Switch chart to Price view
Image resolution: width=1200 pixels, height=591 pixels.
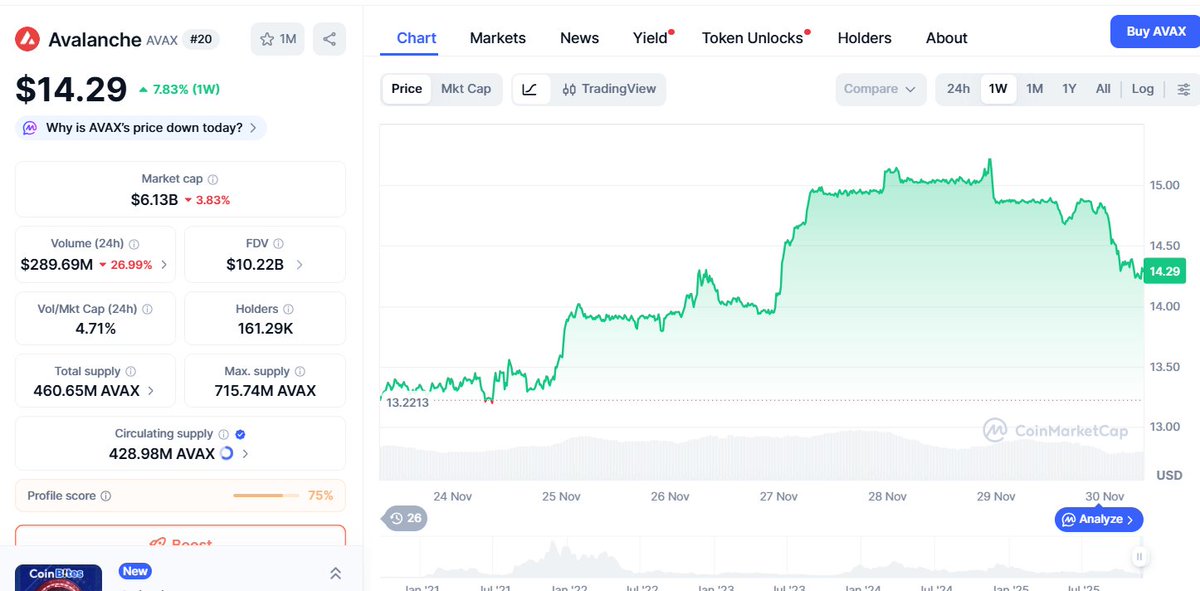tap(406, 89)
